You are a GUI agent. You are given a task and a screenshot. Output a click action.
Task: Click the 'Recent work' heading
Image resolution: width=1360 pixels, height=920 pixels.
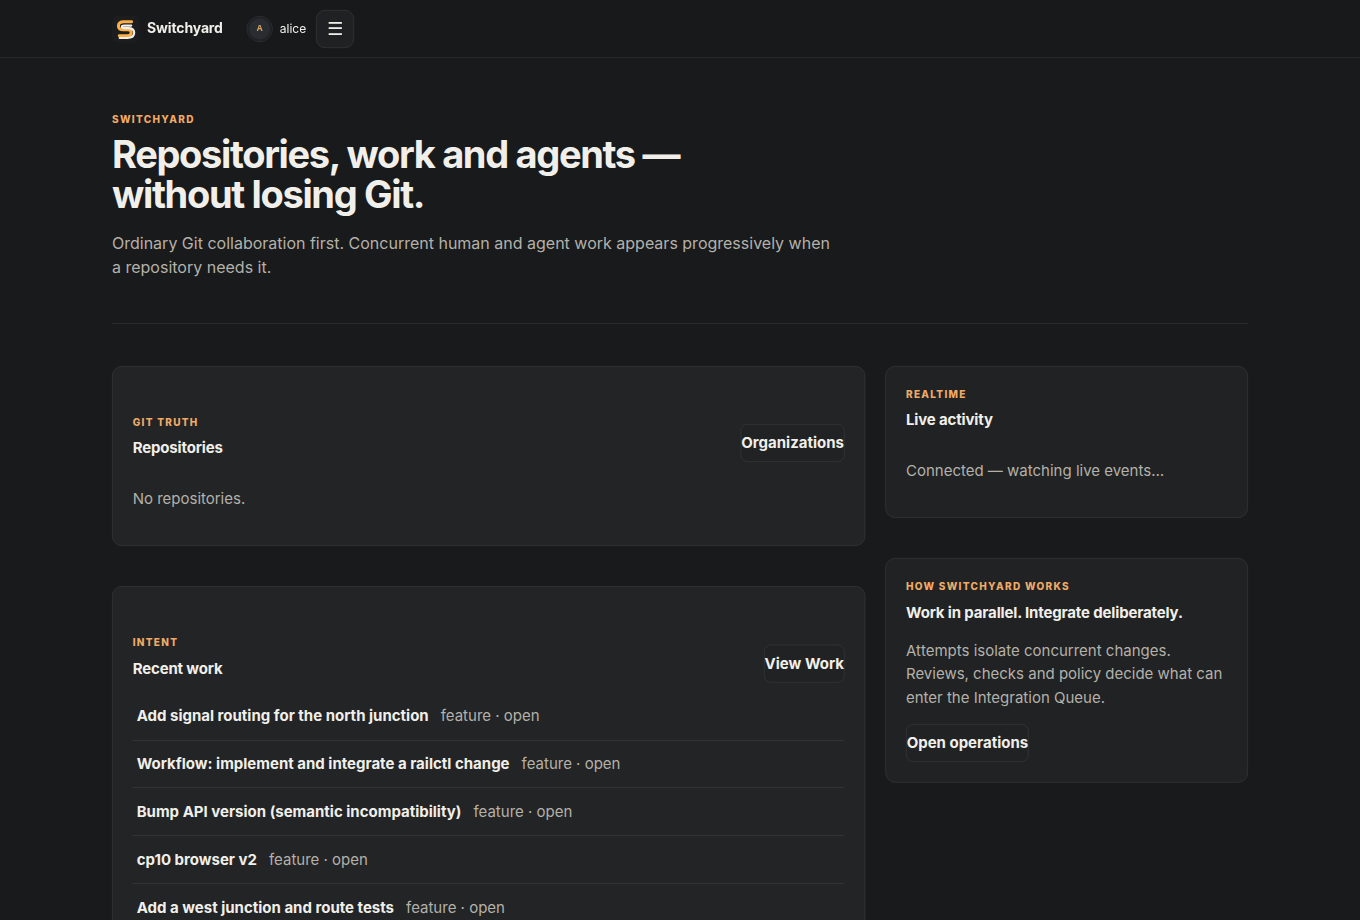pos(178,669)
